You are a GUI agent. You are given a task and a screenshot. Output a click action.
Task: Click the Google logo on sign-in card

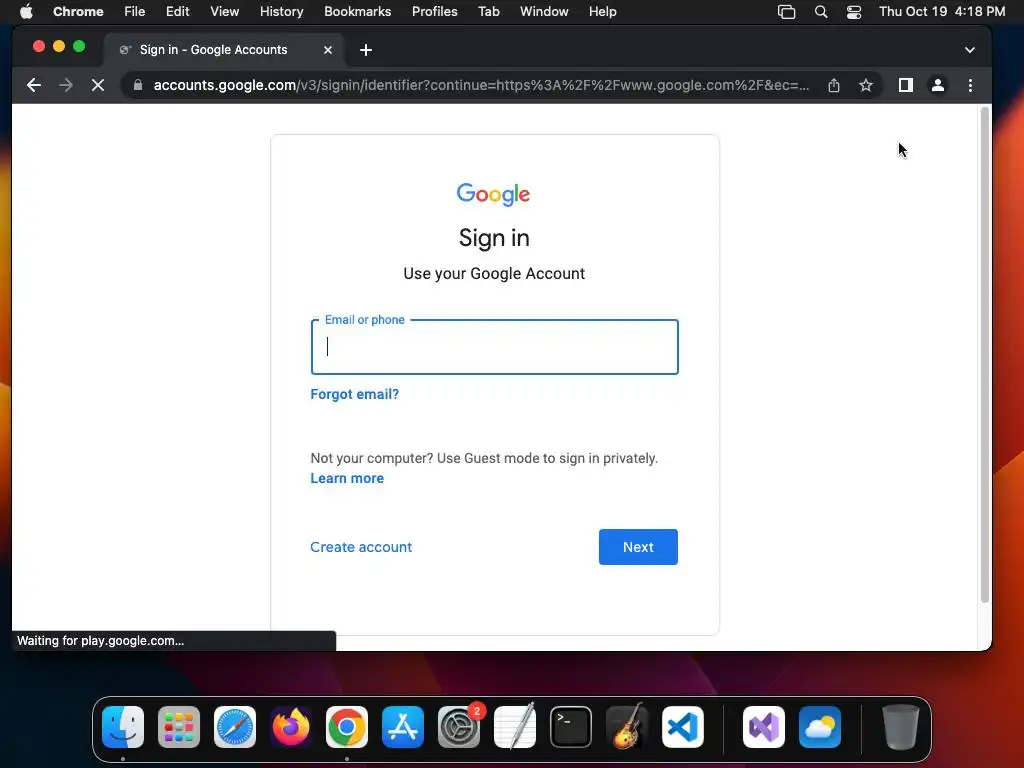494,194
